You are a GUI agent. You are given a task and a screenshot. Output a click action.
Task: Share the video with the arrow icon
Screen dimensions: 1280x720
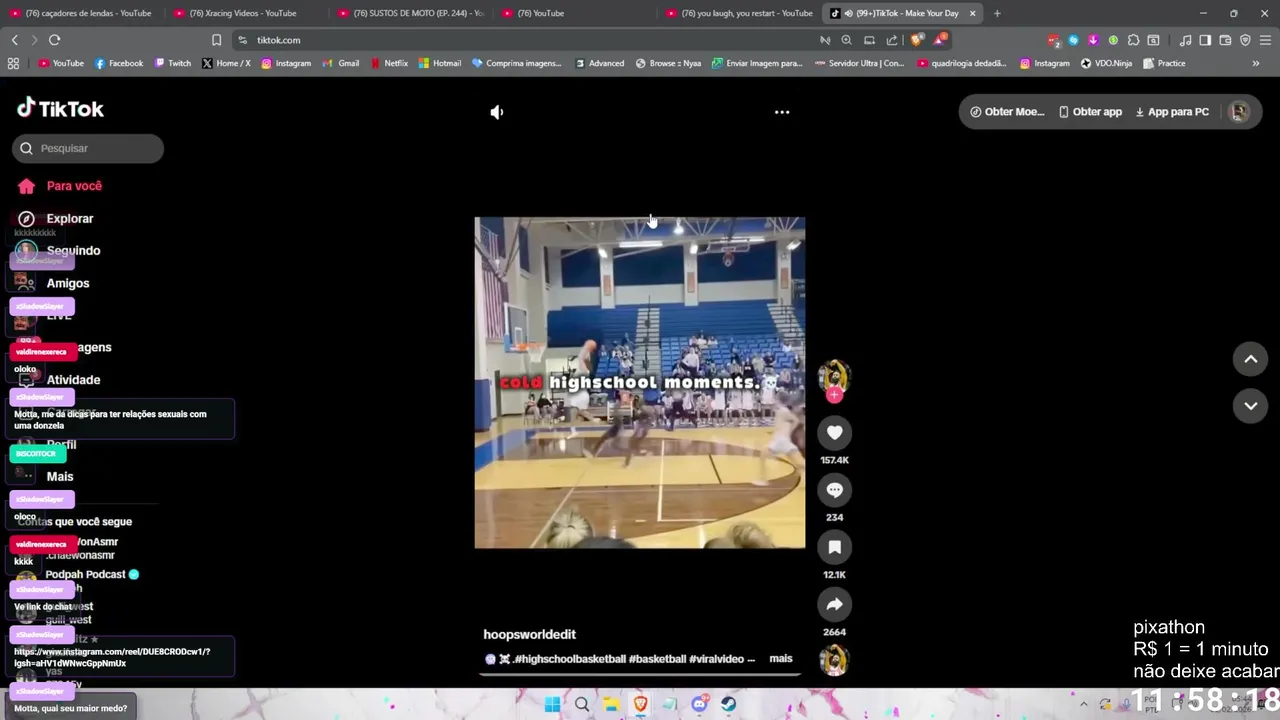[x=834, y=604]
